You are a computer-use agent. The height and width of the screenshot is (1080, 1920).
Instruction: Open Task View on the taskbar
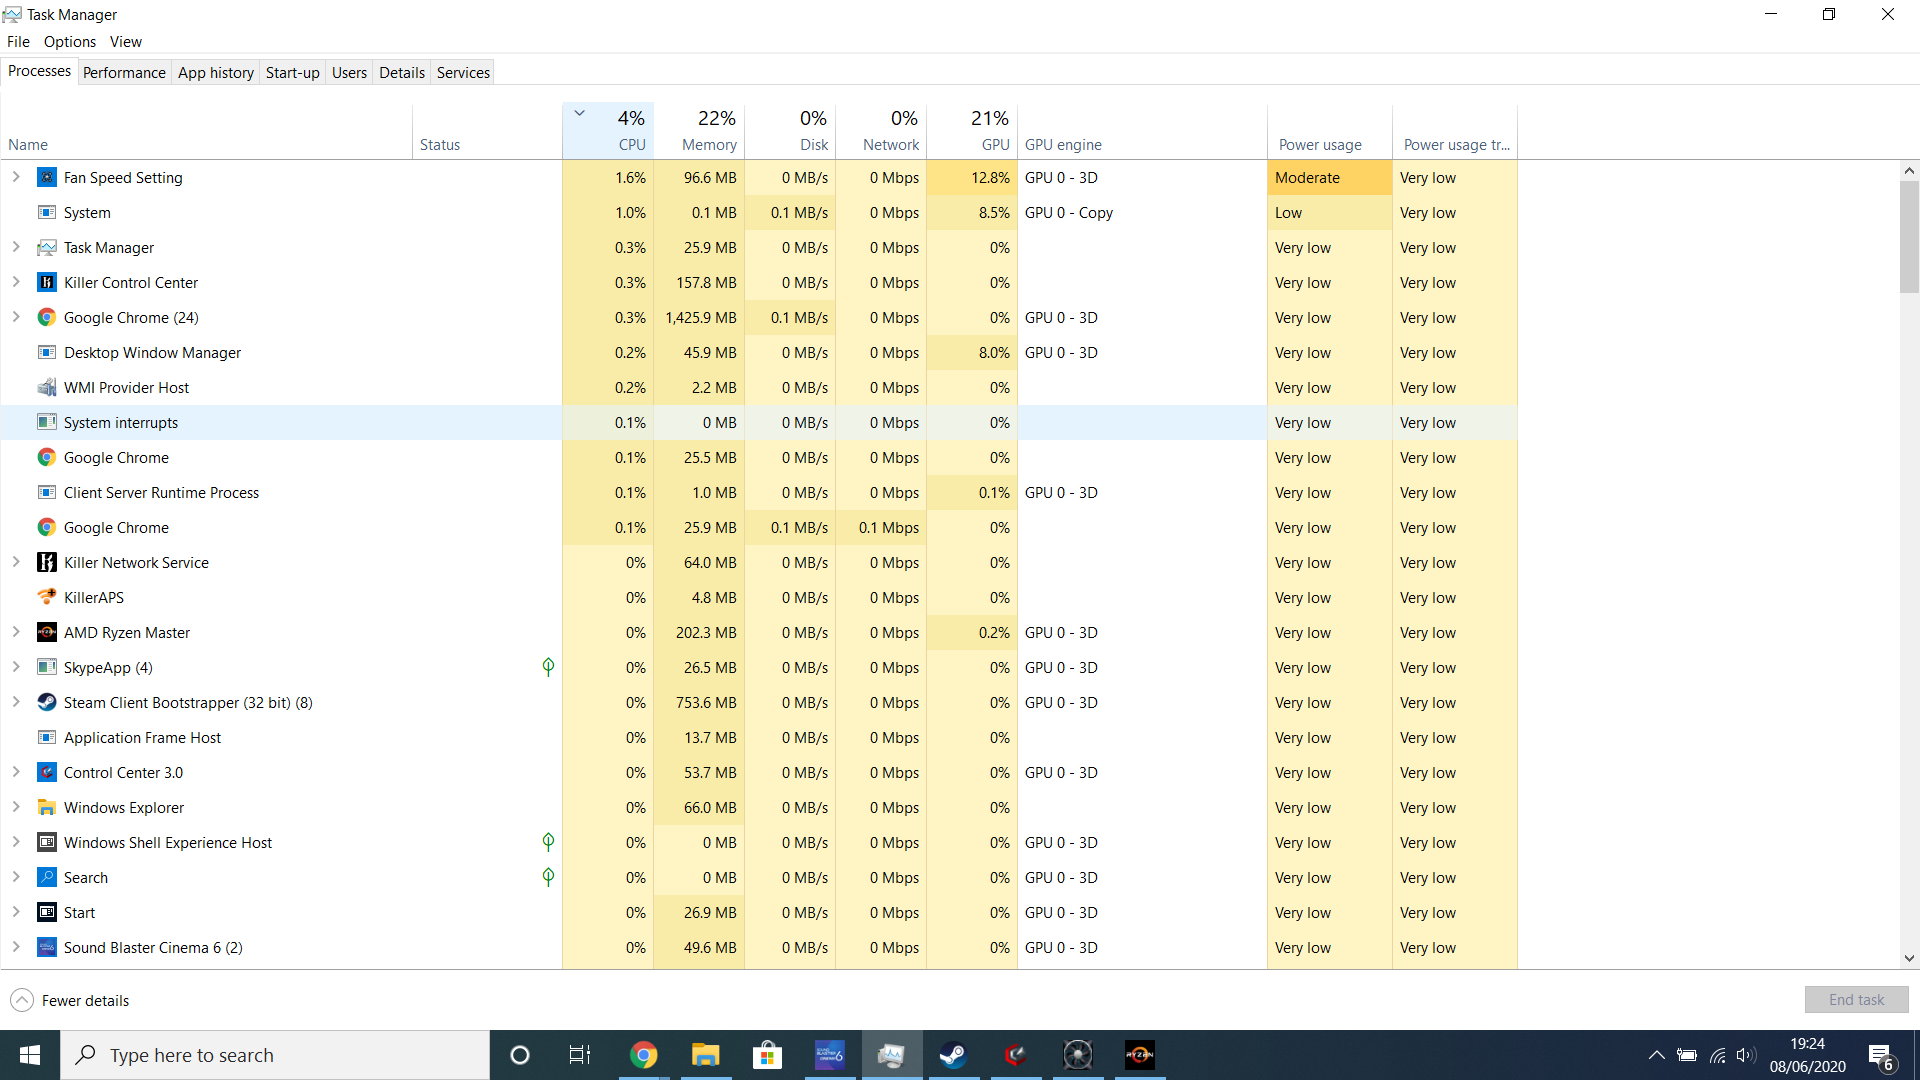click(580, 1055)
